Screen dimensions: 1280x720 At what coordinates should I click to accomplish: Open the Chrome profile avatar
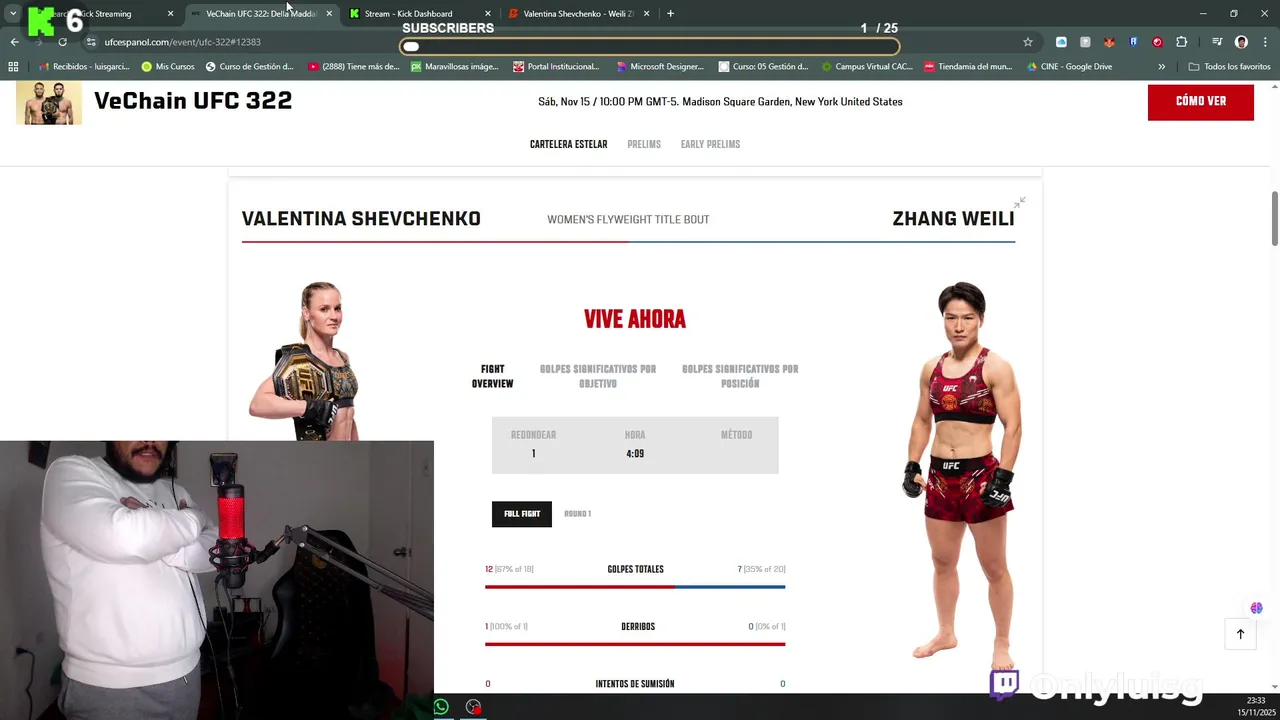point(1241,42)
